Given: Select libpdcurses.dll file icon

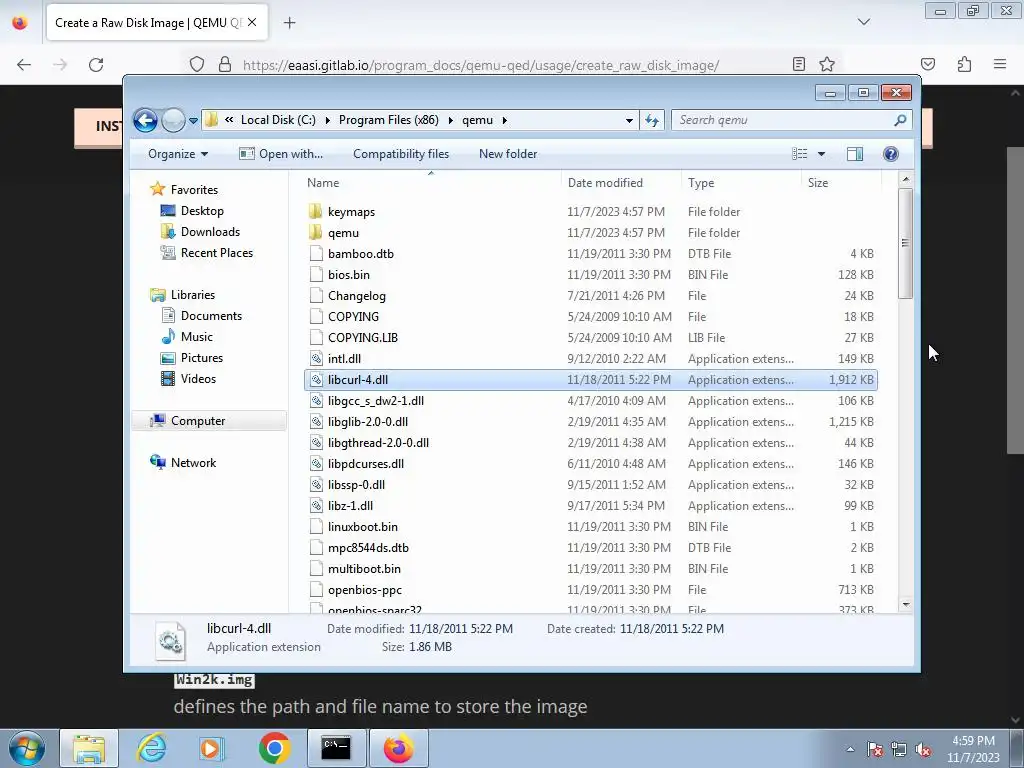Looking at the screenshot, I should click(x=316, y=464).
